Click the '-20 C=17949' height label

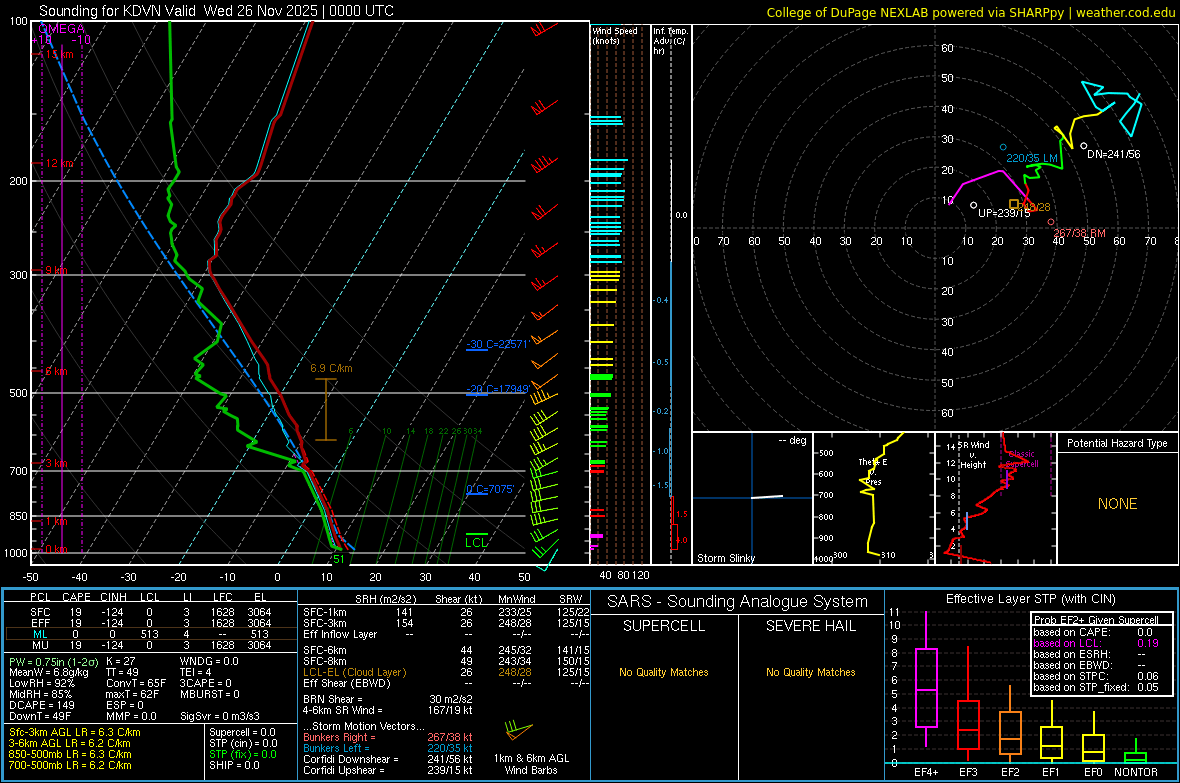(x=498, y=389)
